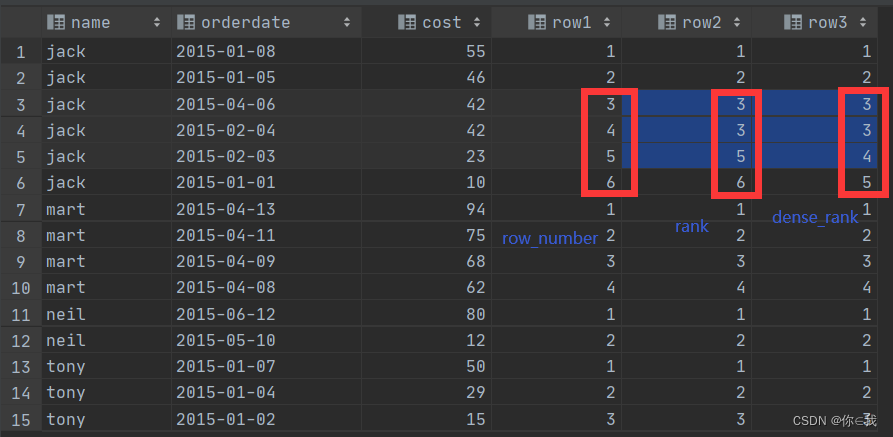Click the date cell 2015-01-01
Image resolution: width=893 pixels, height=437 pixels.
[266, 182]
